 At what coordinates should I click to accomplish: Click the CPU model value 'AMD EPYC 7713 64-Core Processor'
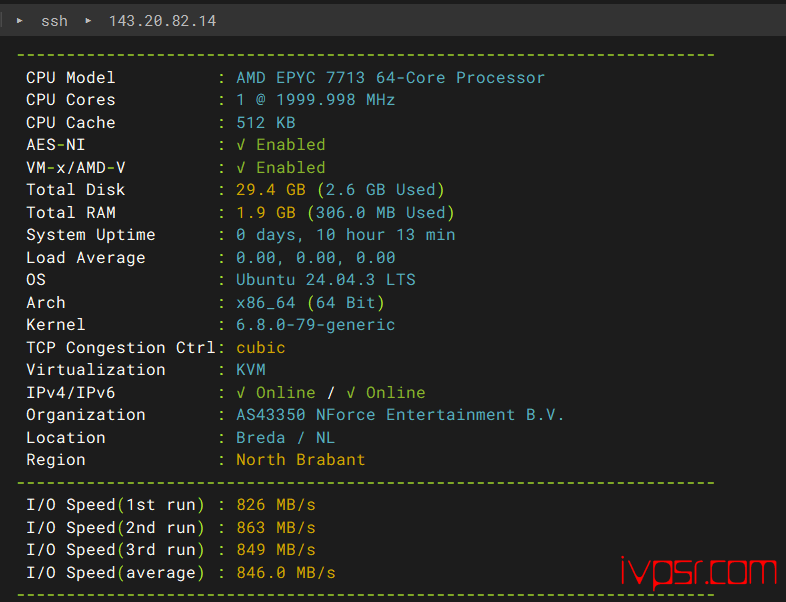(x=390, y=78)
